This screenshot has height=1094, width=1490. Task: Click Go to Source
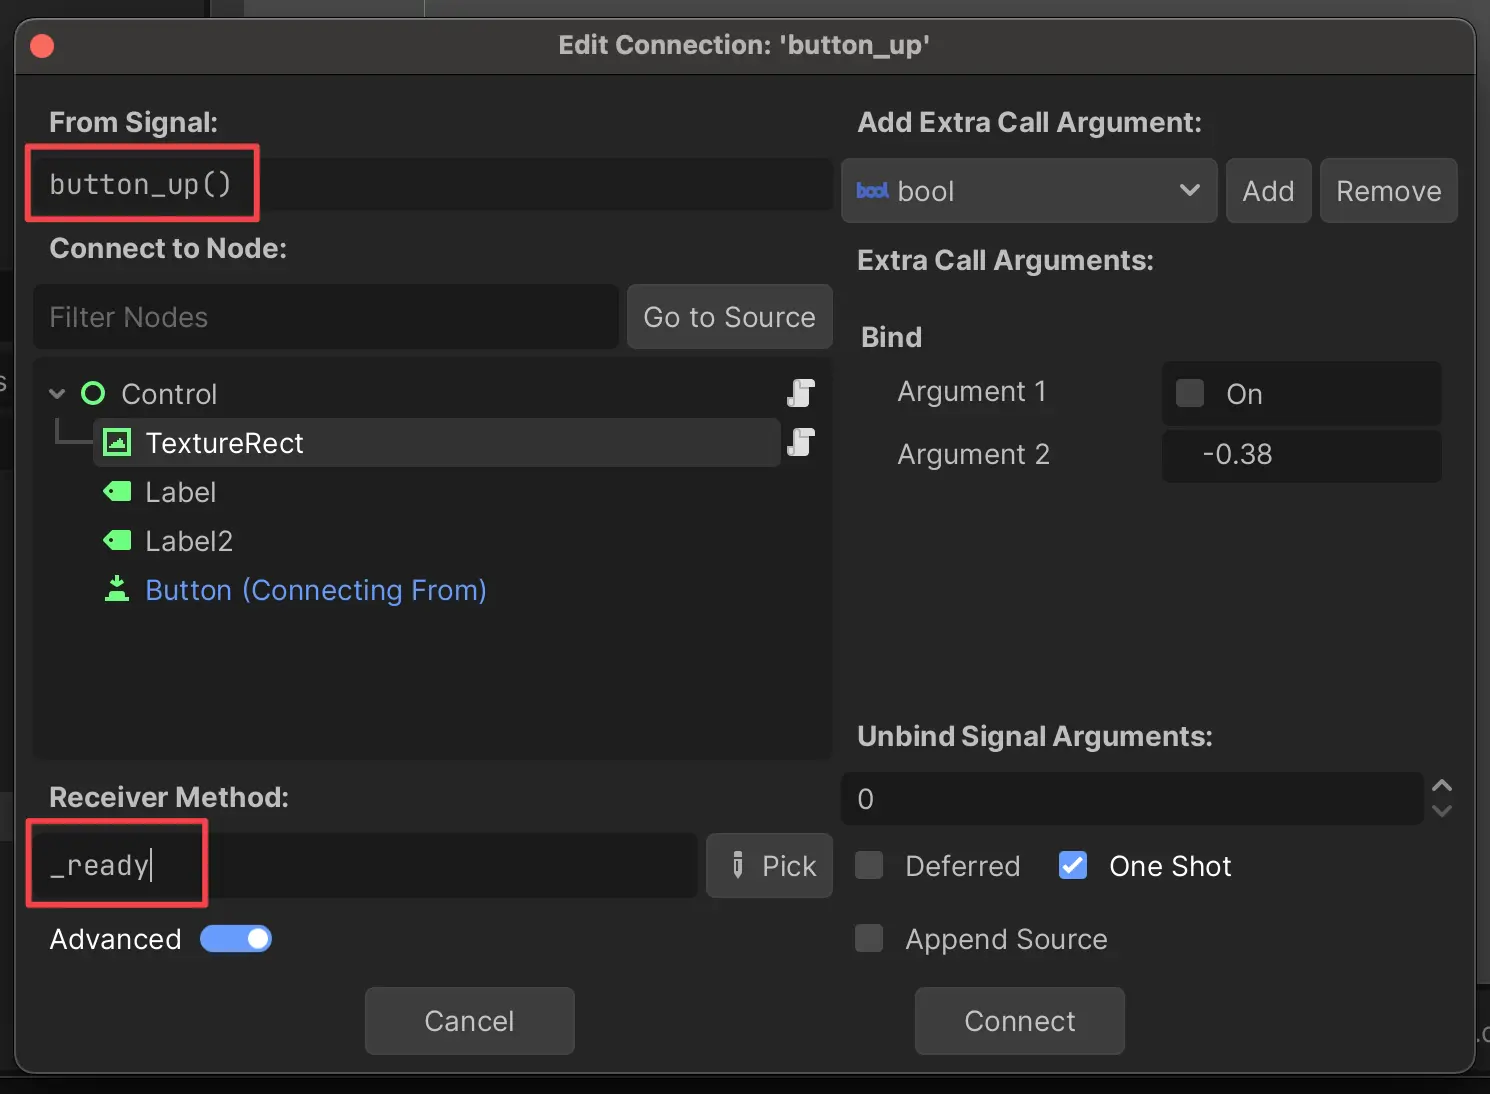(729, 317)
